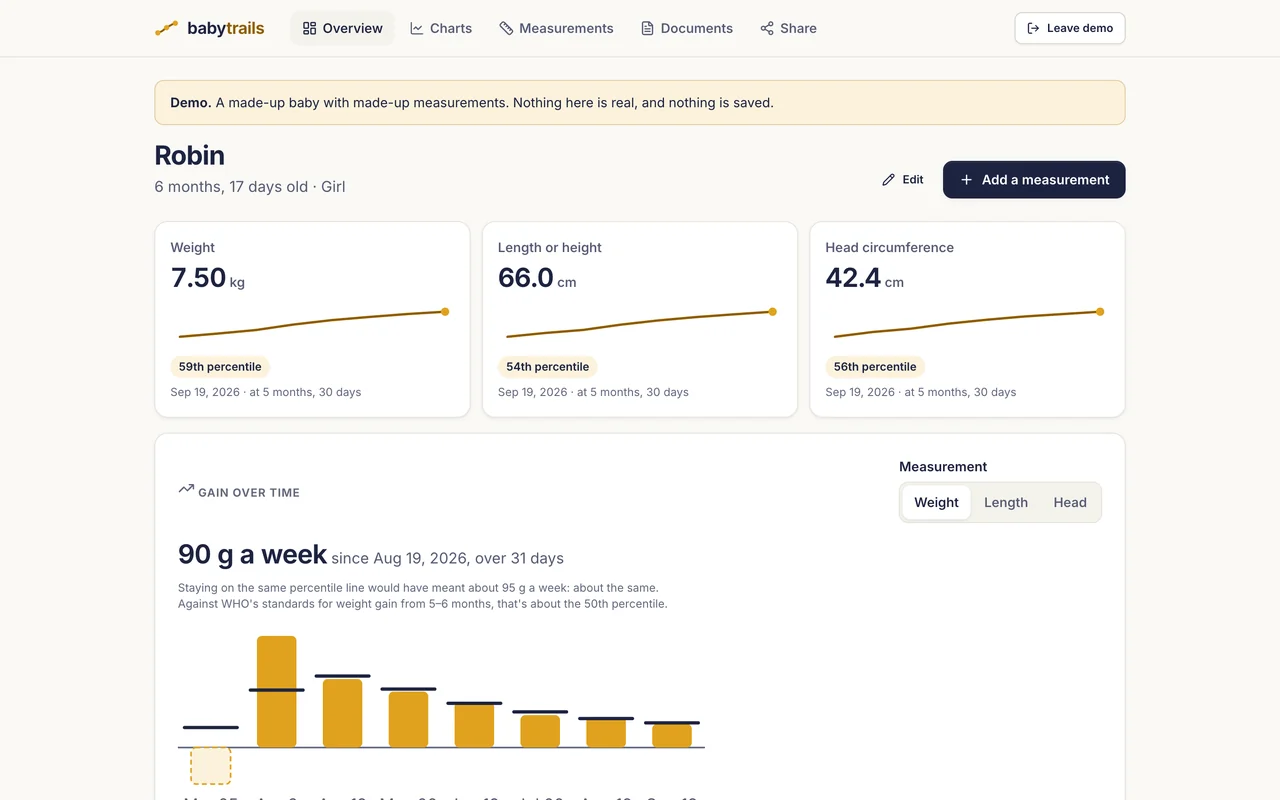Select the Length measurement toggle
The width and height of the screenshot is (1280, 800).
pos(1006,502)
